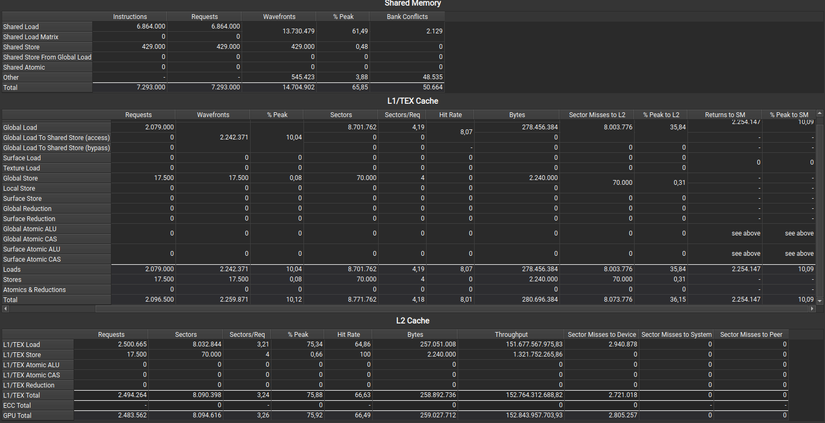Click the Surface Load row label
The width and height of the screenshot is (825, 423).
57,158
